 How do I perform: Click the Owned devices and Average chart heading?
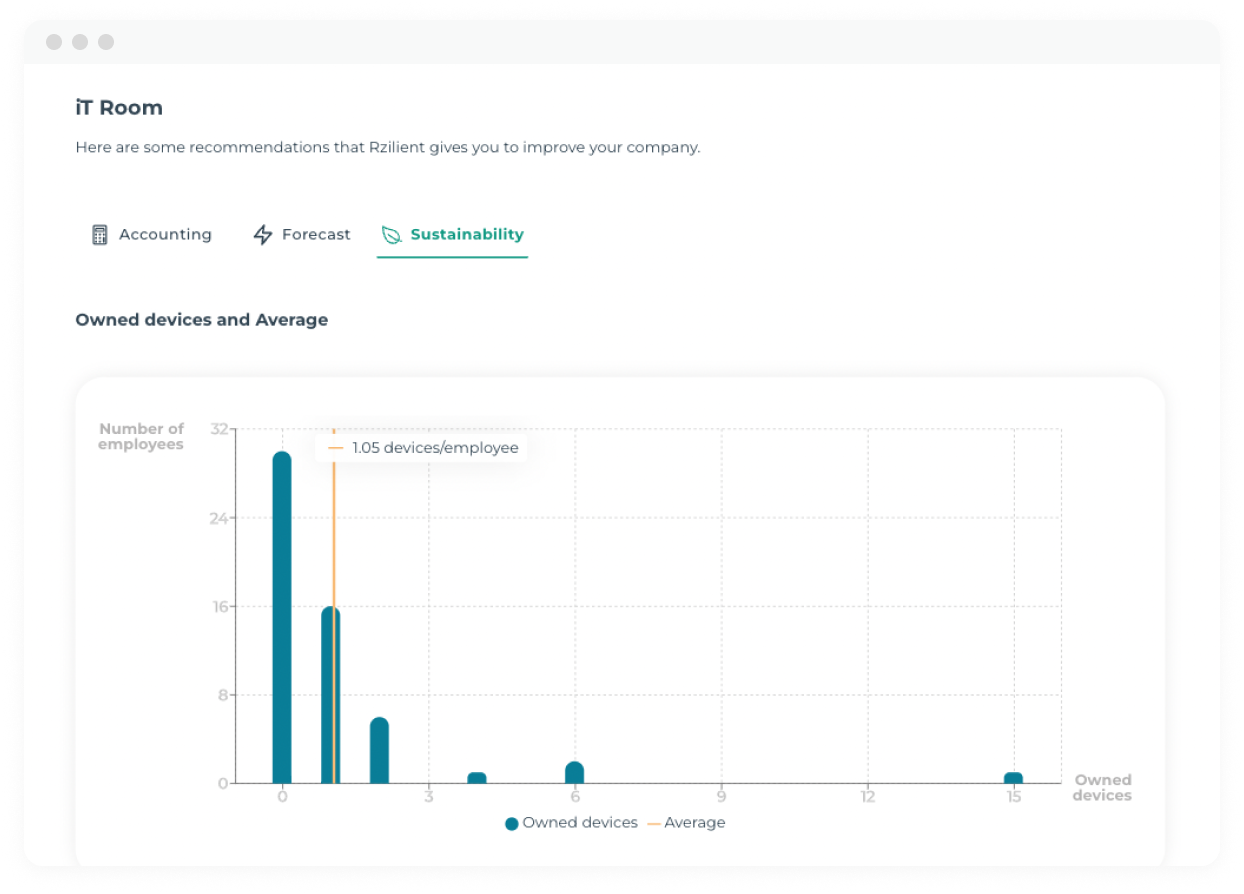(x=201, y=319)
